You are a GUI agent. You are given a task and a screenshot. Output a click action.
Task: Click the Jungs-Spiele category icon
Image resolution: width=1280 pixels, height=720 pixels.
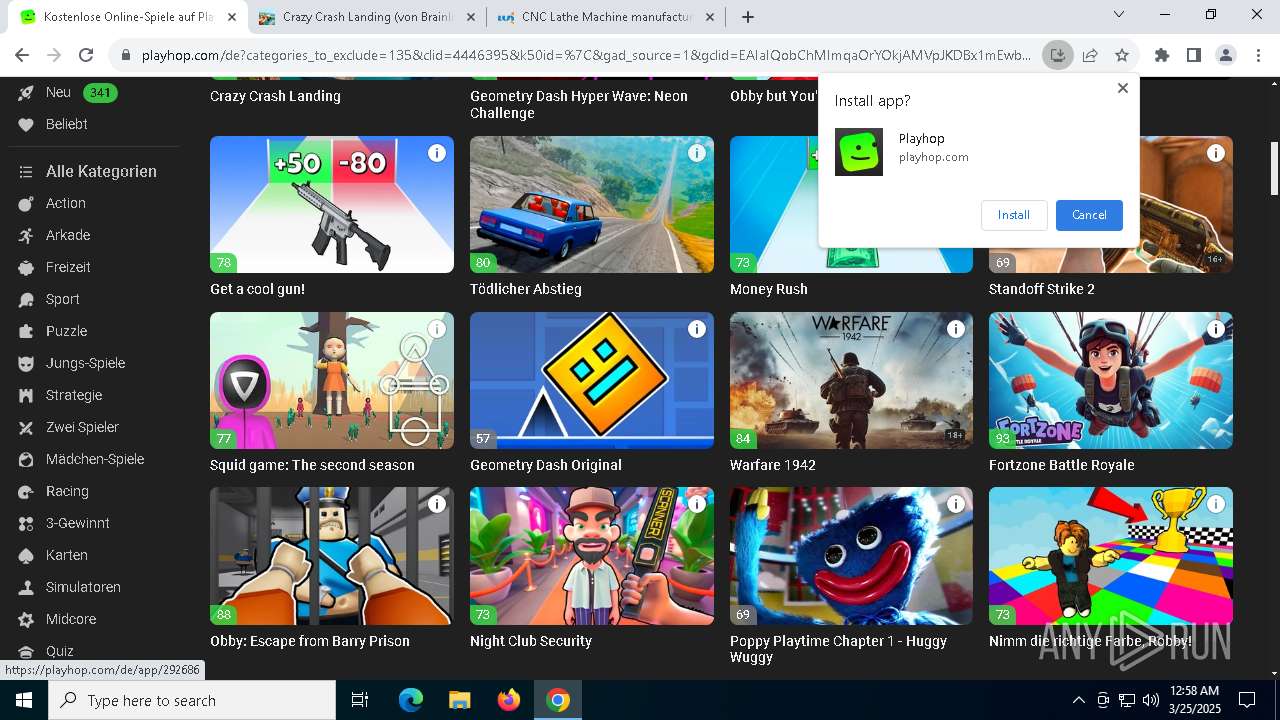click(26, 363)
